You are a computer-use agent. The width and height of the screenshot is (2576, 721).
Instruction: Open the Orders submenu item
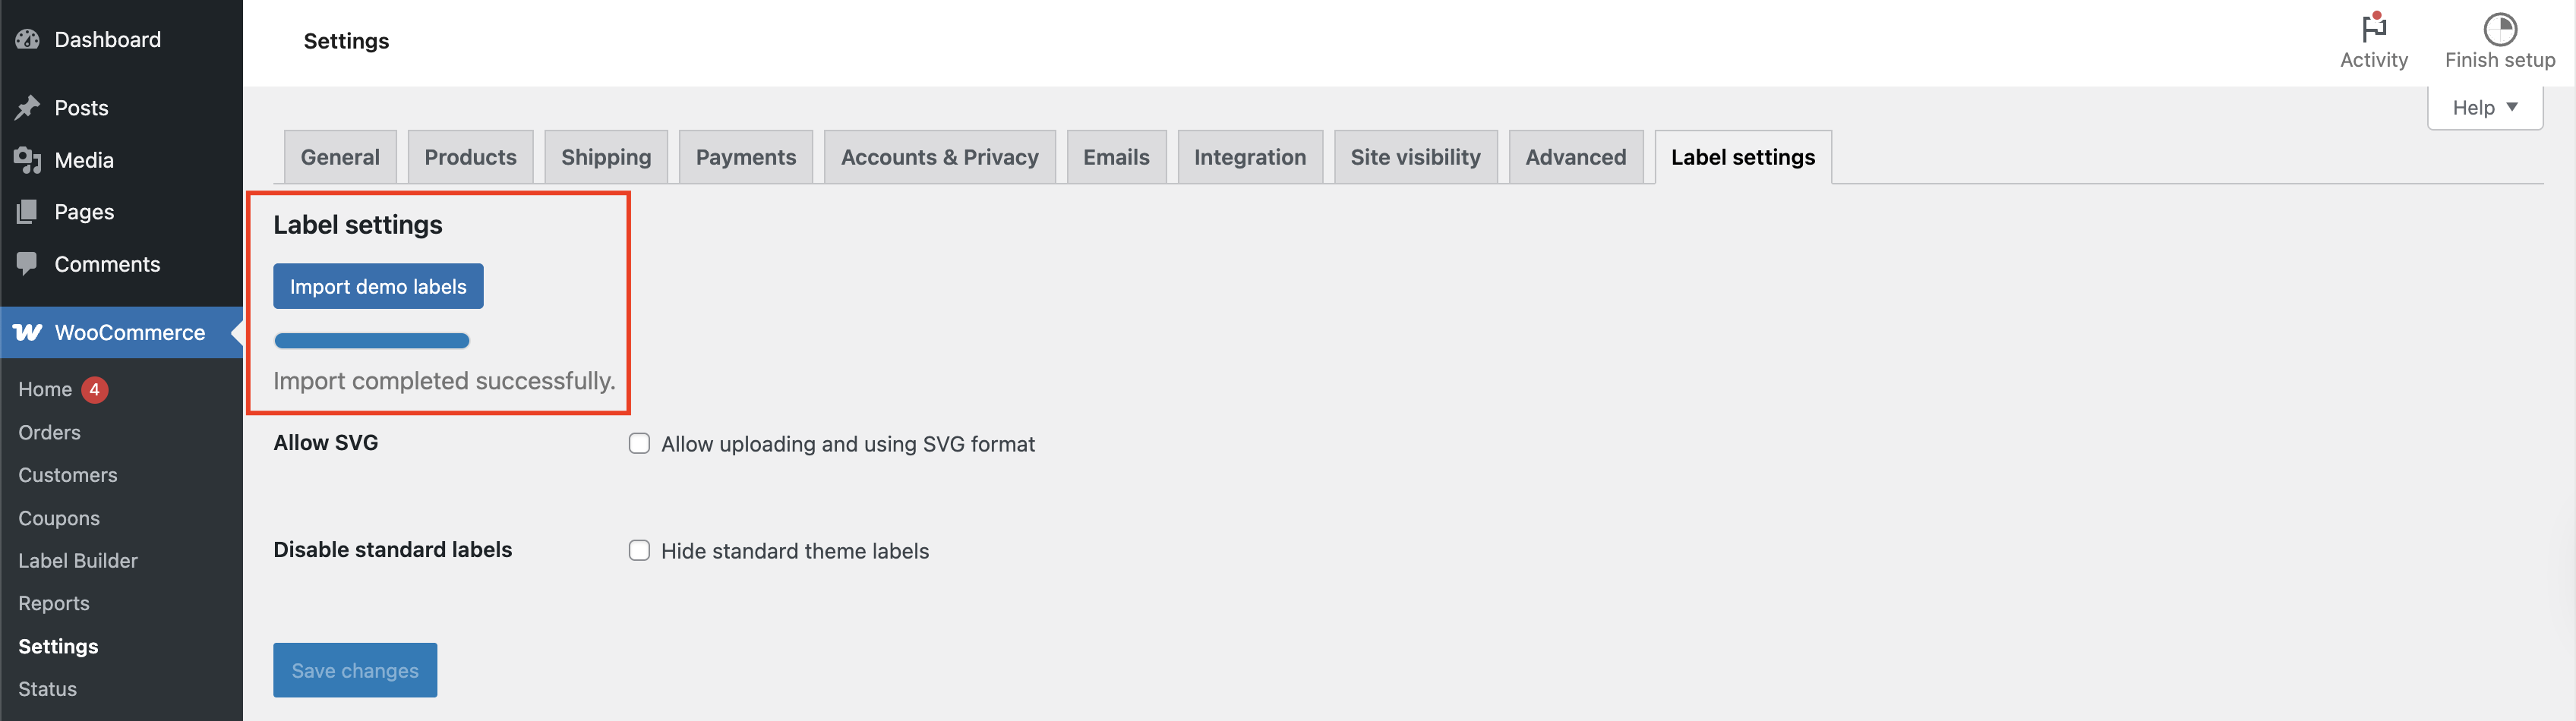tap(49, 432)
